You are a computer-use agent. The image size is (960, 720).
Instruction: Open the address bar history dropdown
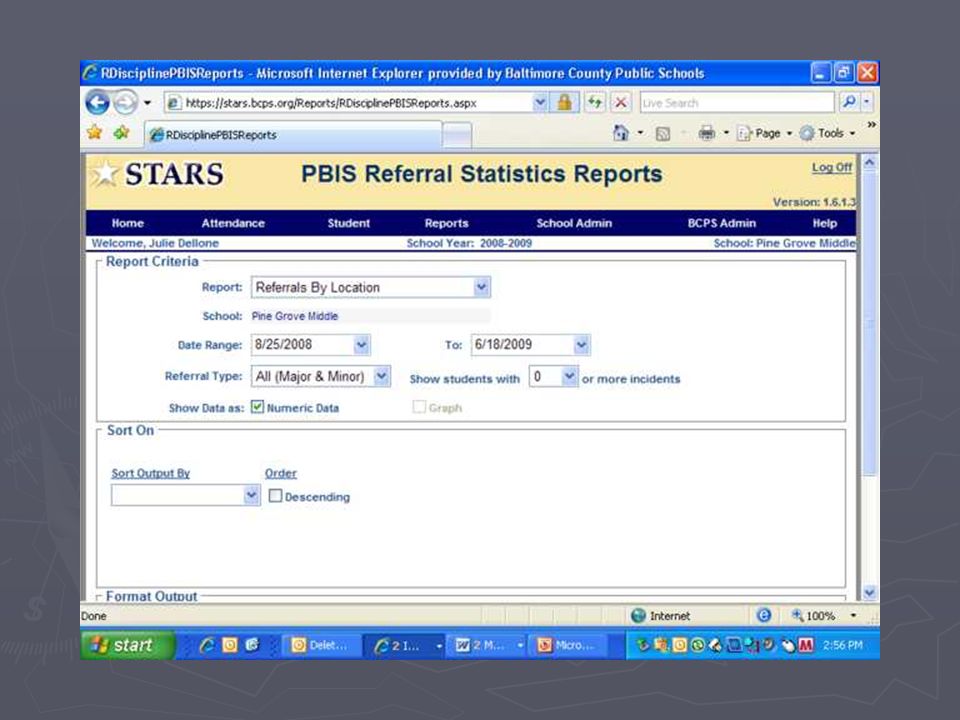540,102
